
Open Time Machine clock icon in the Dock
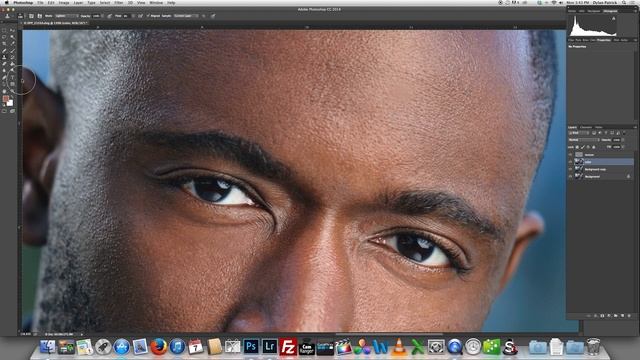click(473, 347)
